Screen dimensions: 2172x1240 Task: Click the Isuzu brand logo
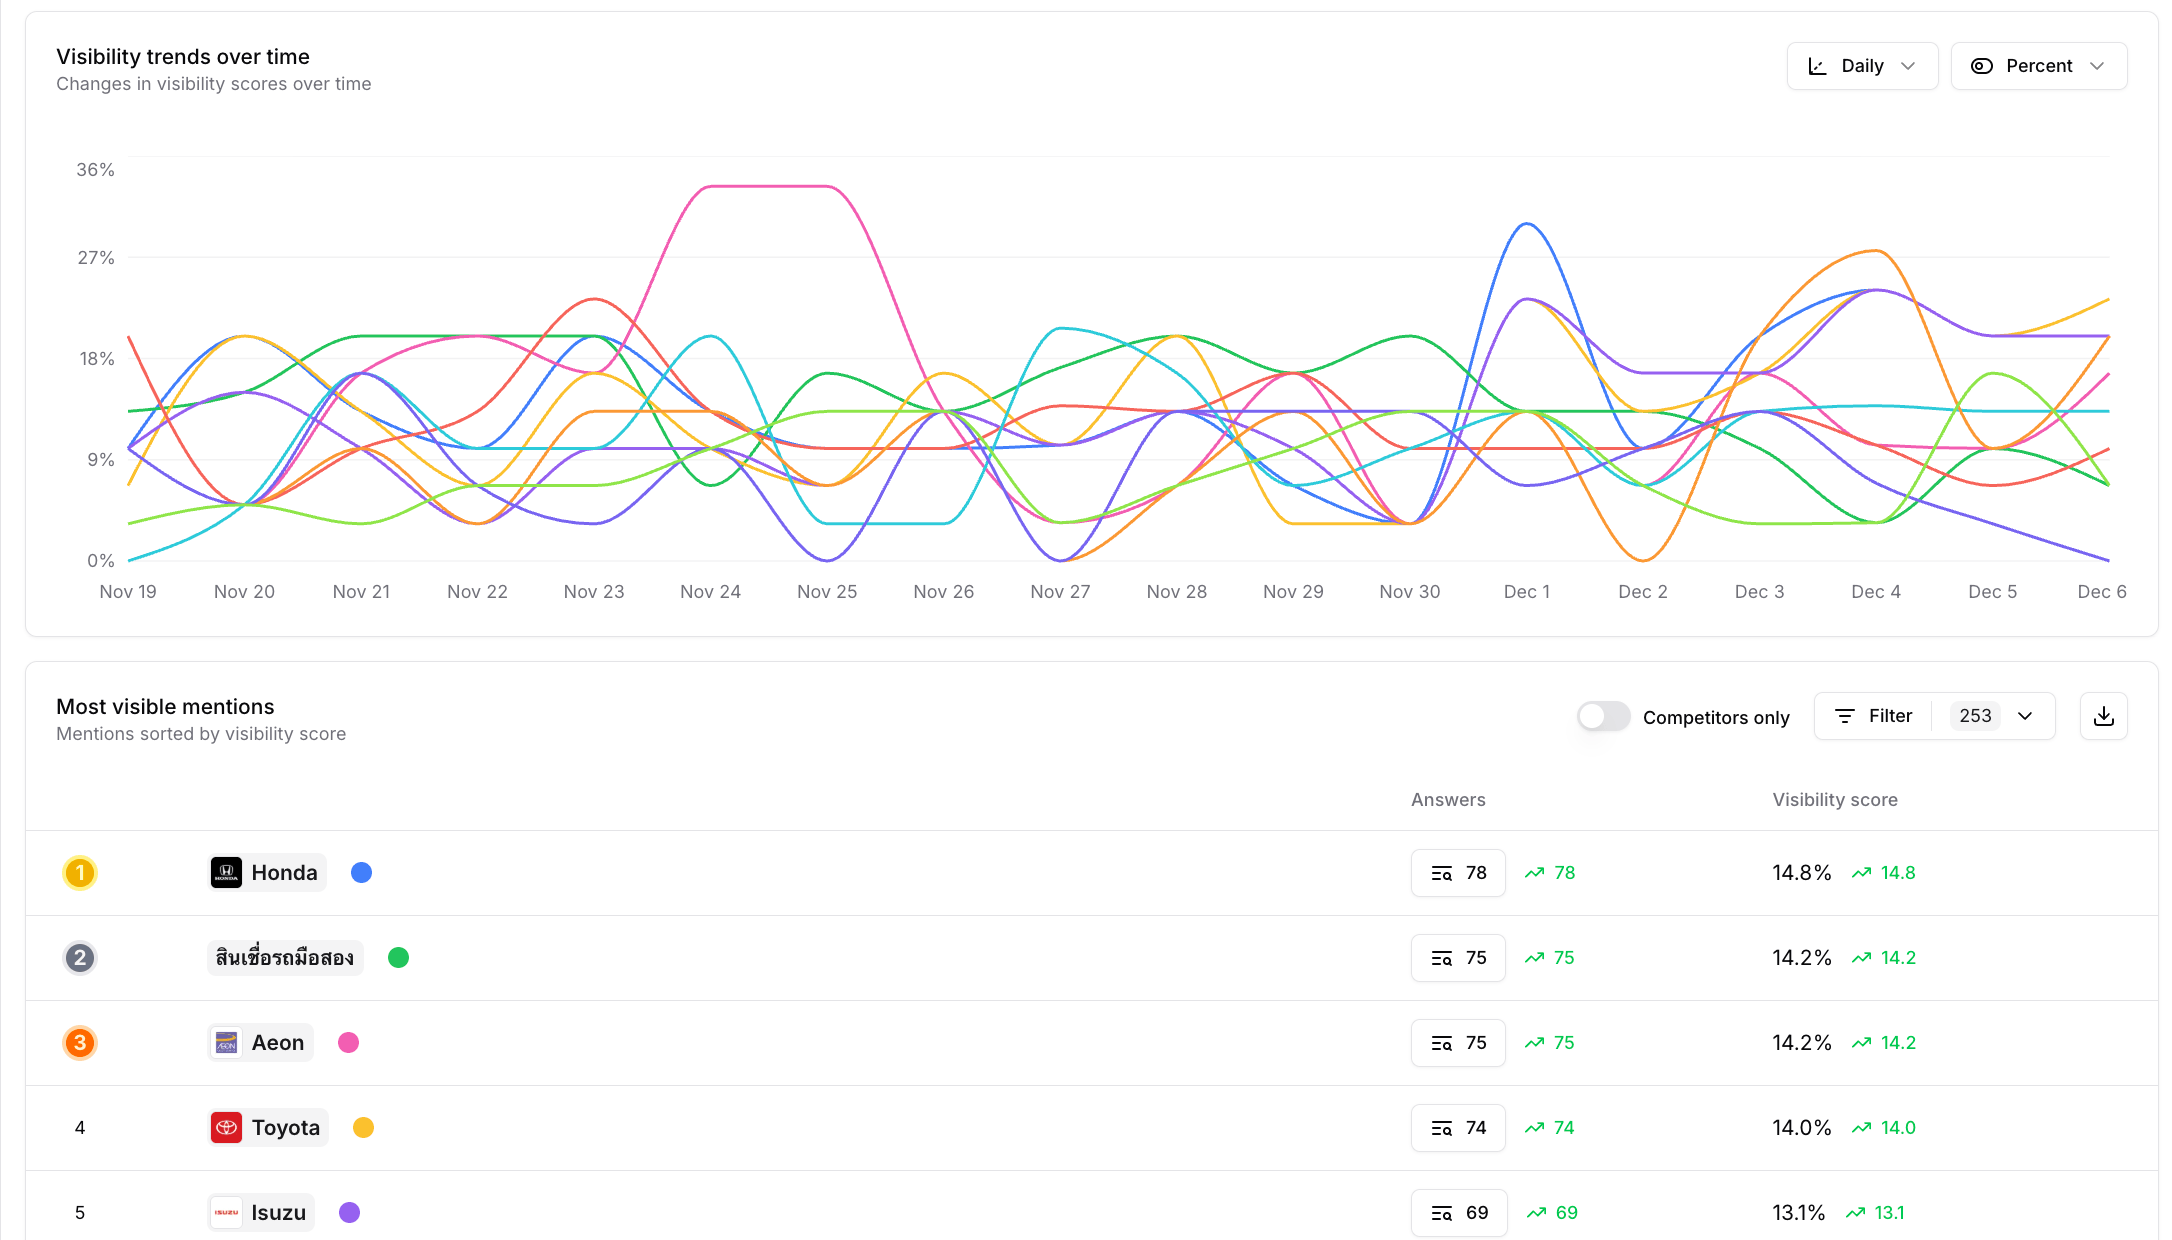(x=227, y=1212)
